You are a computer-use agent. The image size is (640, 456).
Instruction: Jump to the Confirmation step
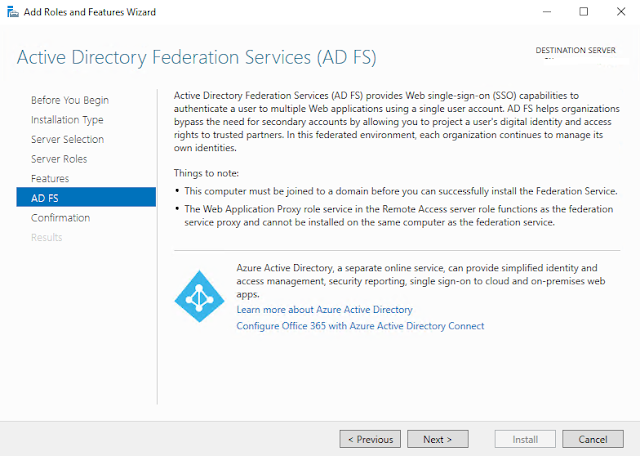click(60, 217)
